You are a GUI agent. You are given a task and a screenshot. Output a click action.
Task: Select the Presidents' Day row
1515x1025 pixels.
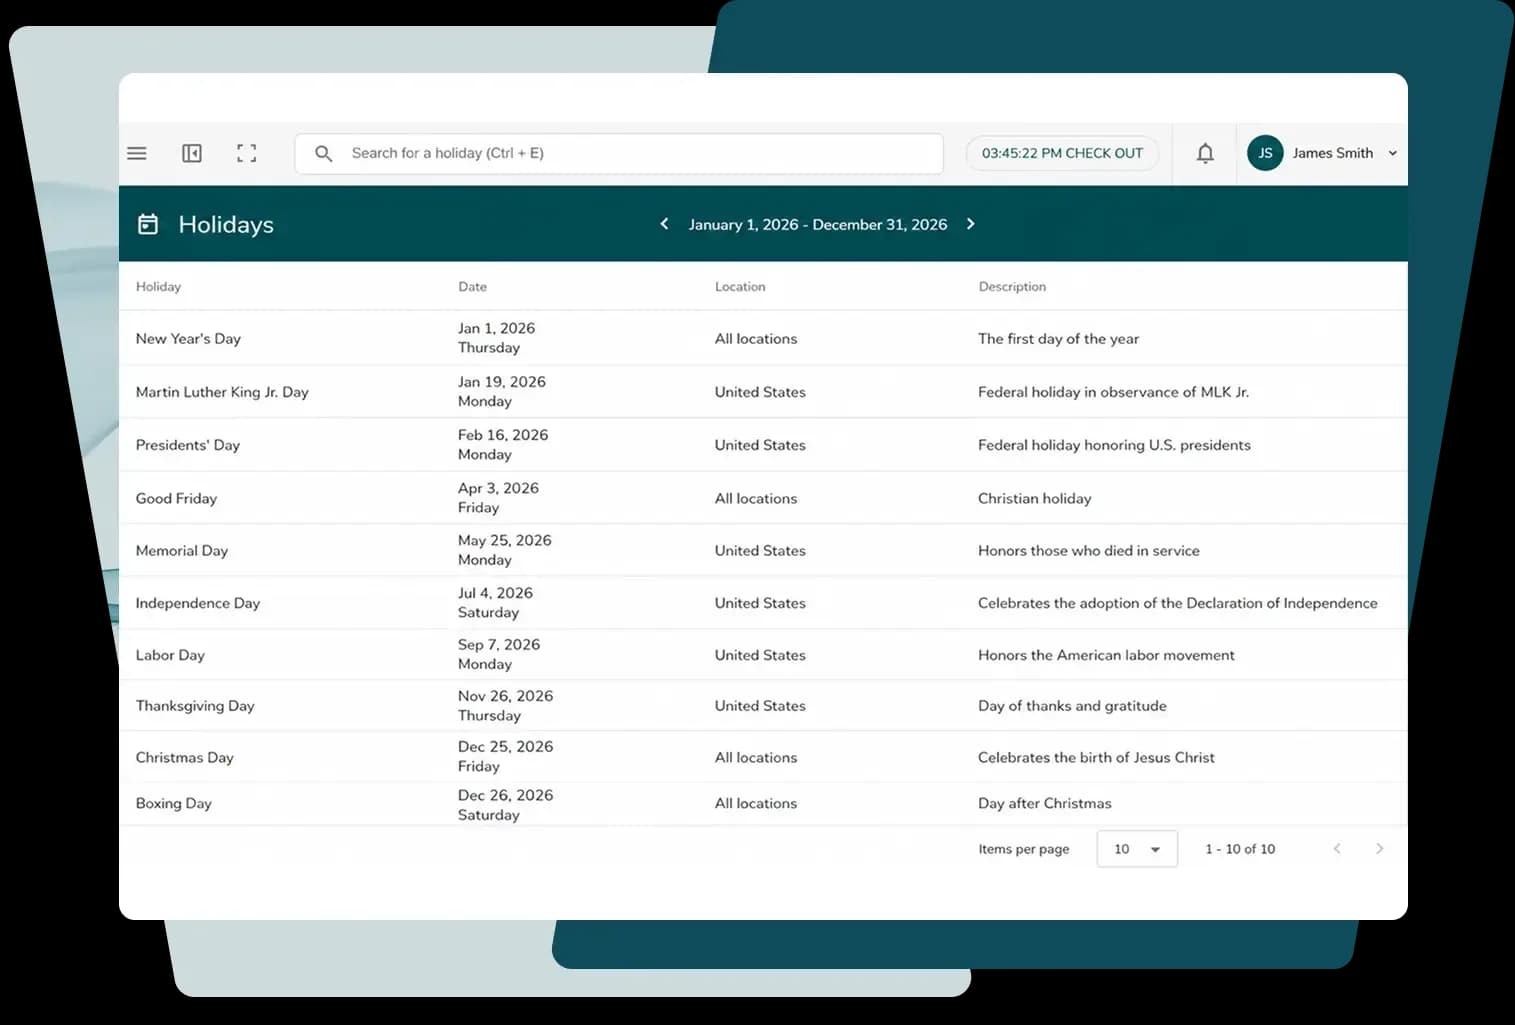pos(763,445)
